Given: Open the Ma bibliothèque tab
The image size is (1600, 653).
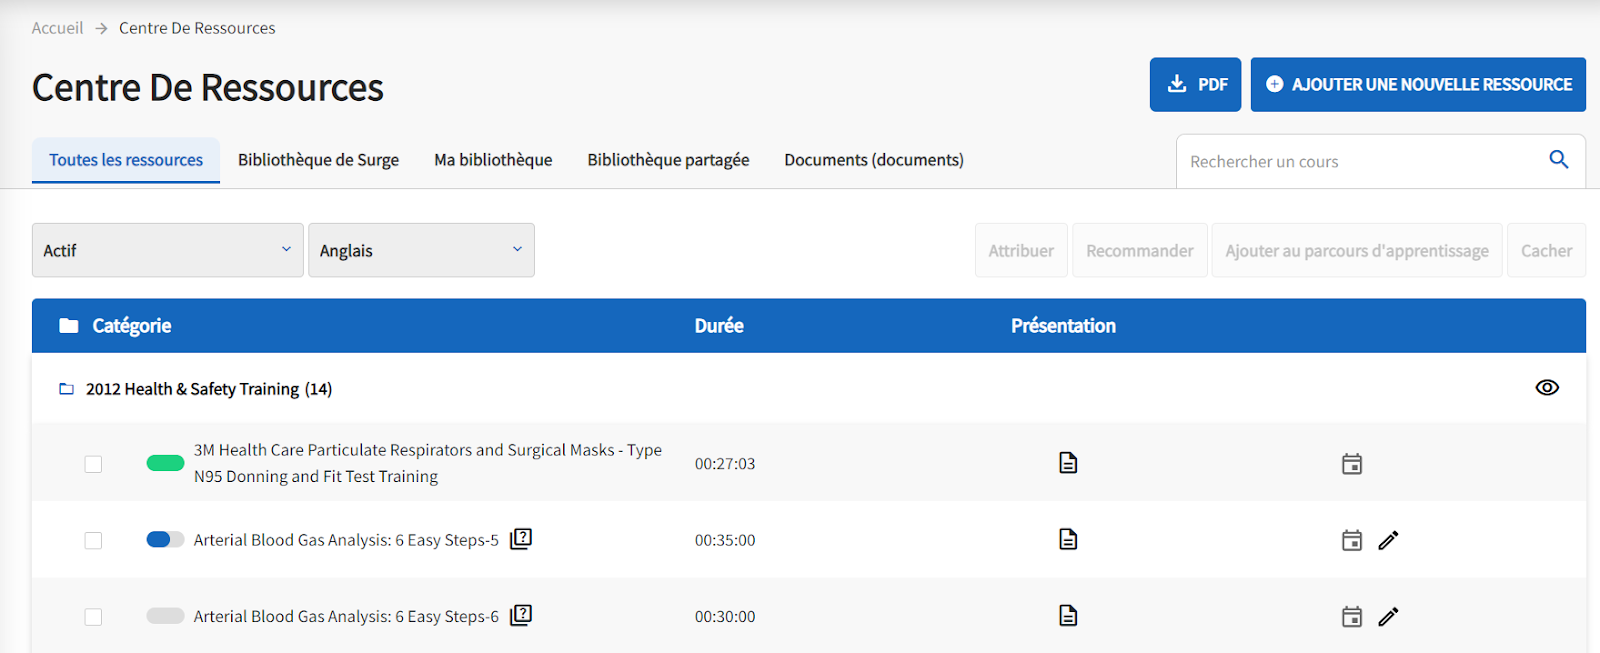Looking at the screenshot, I should pyautogui.click(x=493, y=160).
